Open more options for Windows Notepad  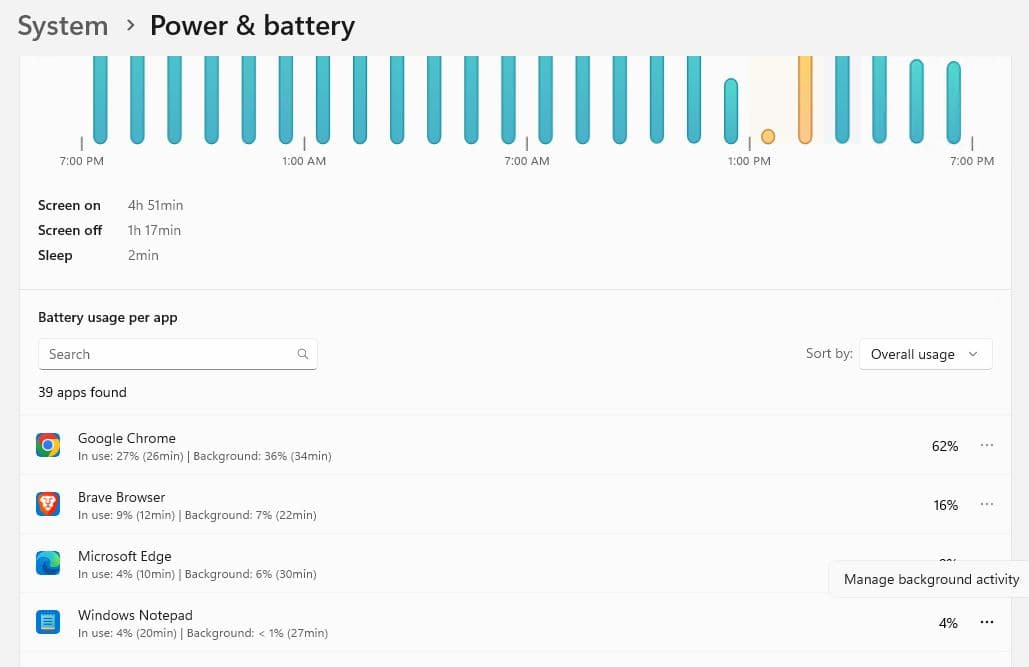(x=987, y=623)
